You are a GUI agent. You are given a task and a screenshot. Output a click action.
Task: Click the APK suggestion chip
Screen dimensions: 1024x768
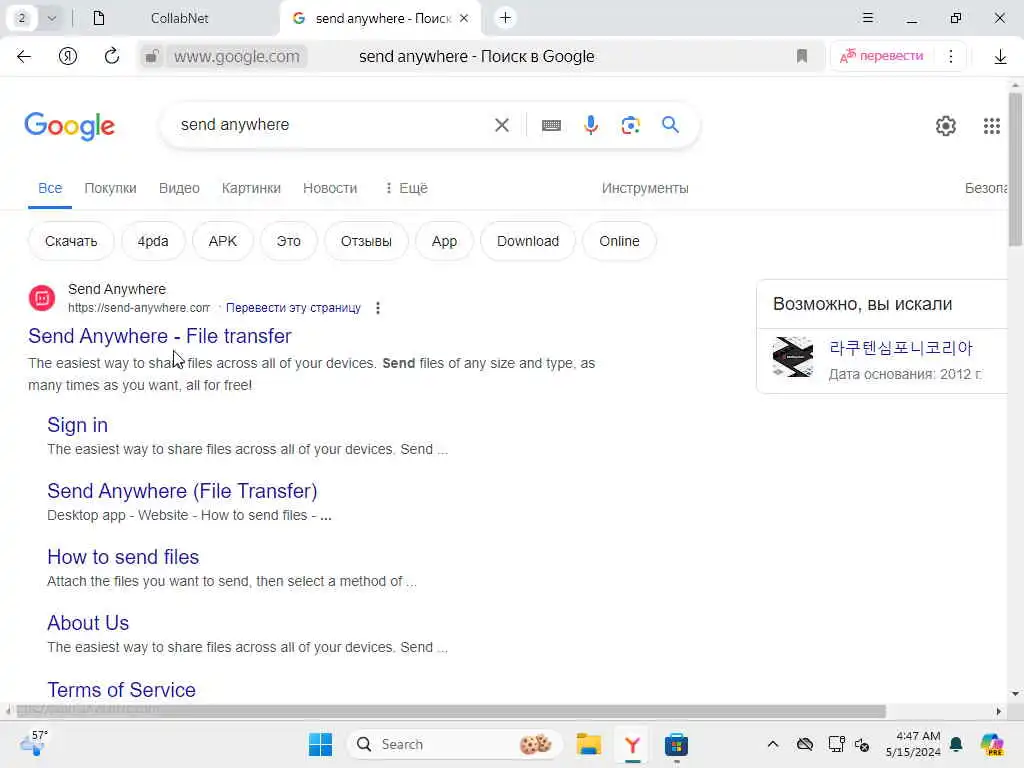223,241
